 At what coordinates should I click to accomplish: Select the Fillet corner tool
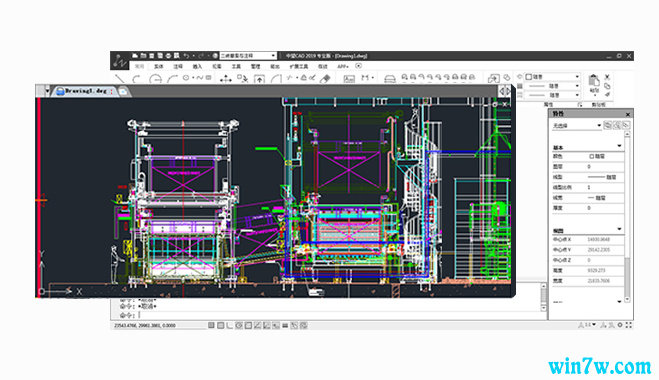(276, 79)
